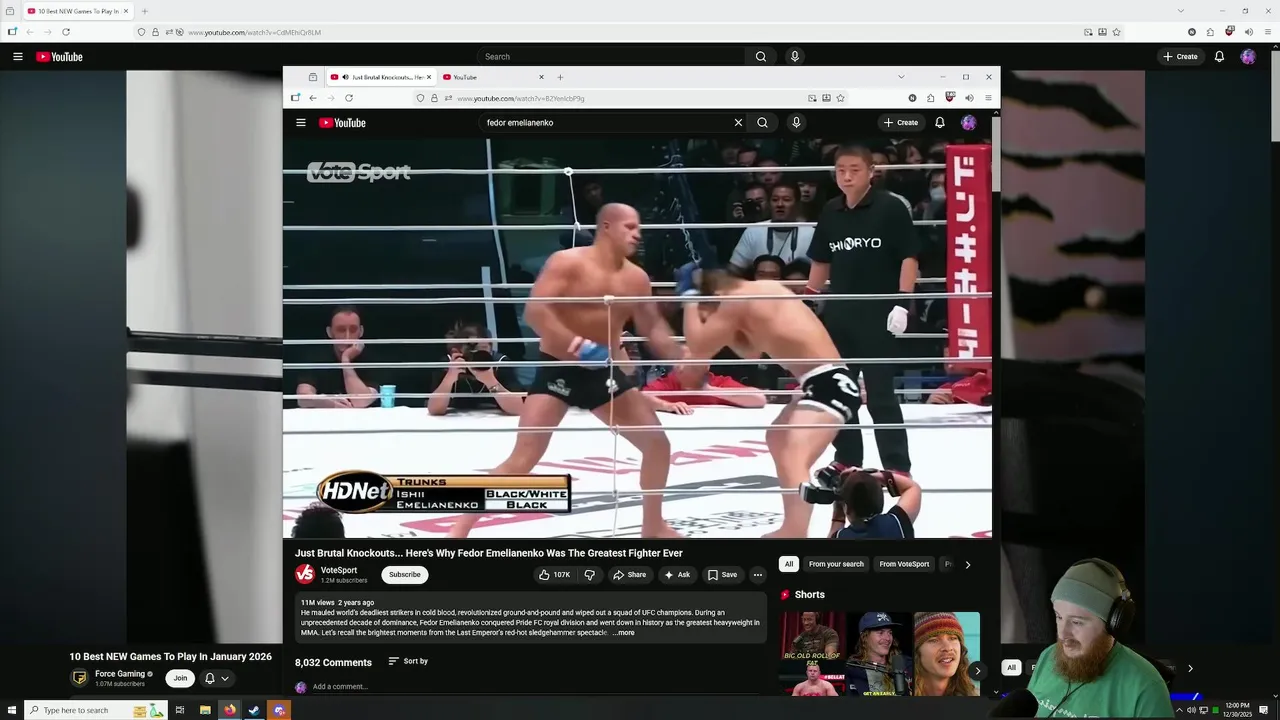Image resolution: width=1280 pixels, height=720 pixels.
Task: Dislike the Fedor Emelianenko video
Action: [589, 575]
